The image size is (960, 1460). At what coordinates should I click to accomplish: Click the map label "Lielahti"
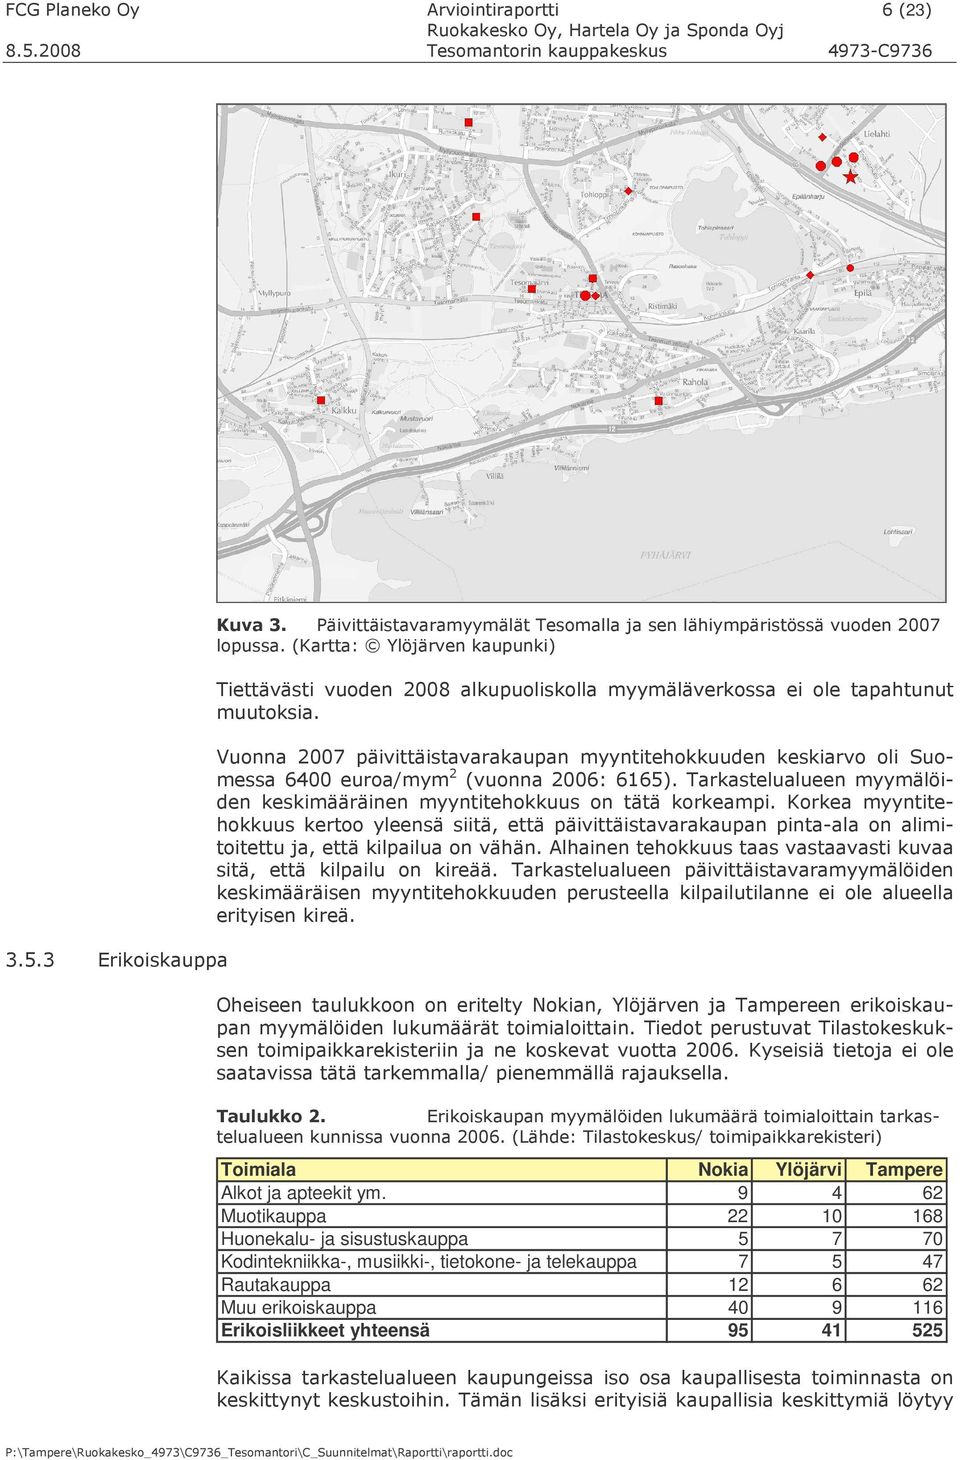click(877, 133)
